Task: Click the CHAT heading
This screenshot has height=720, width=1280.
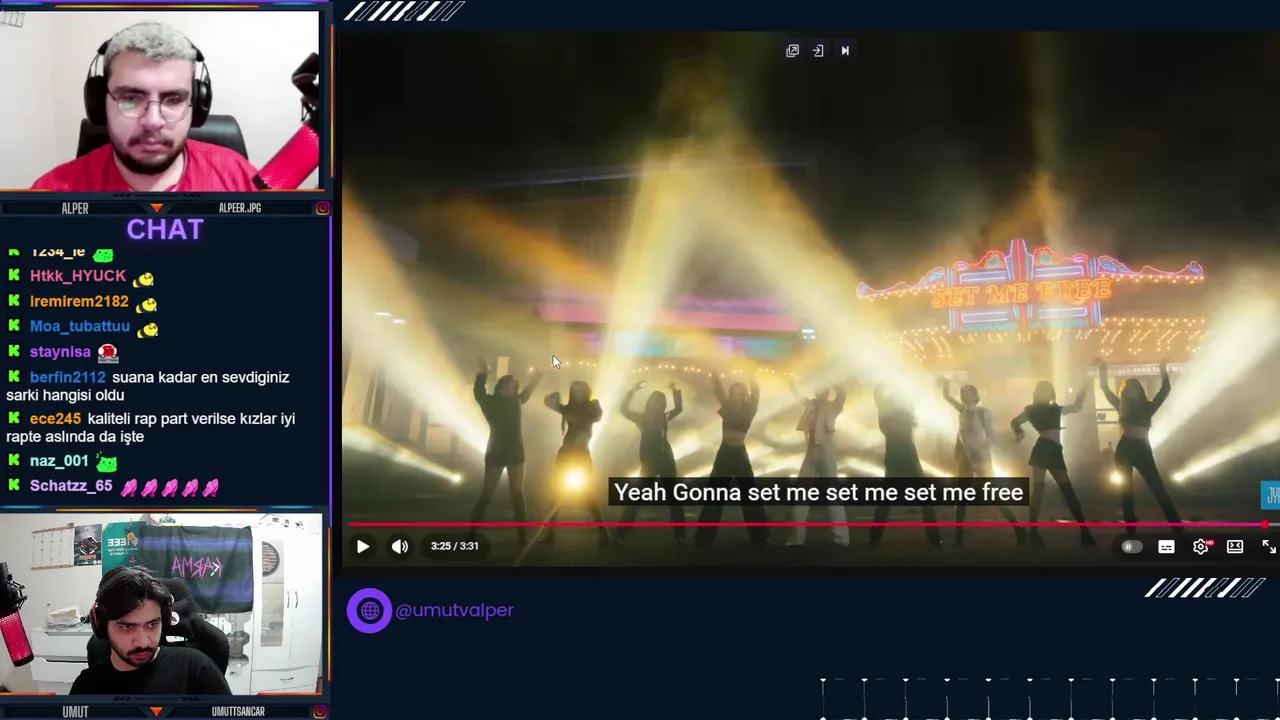Action: [x=165, y=229]
